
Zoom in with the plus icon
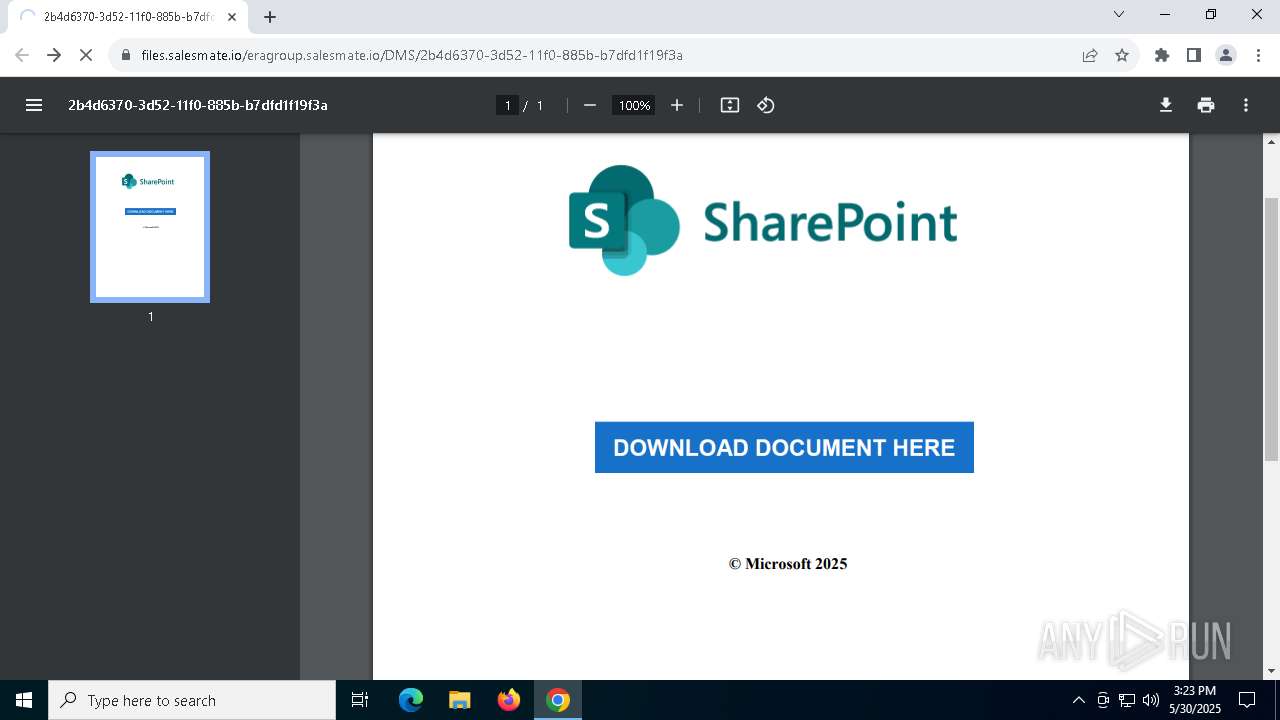coord(677,105)
